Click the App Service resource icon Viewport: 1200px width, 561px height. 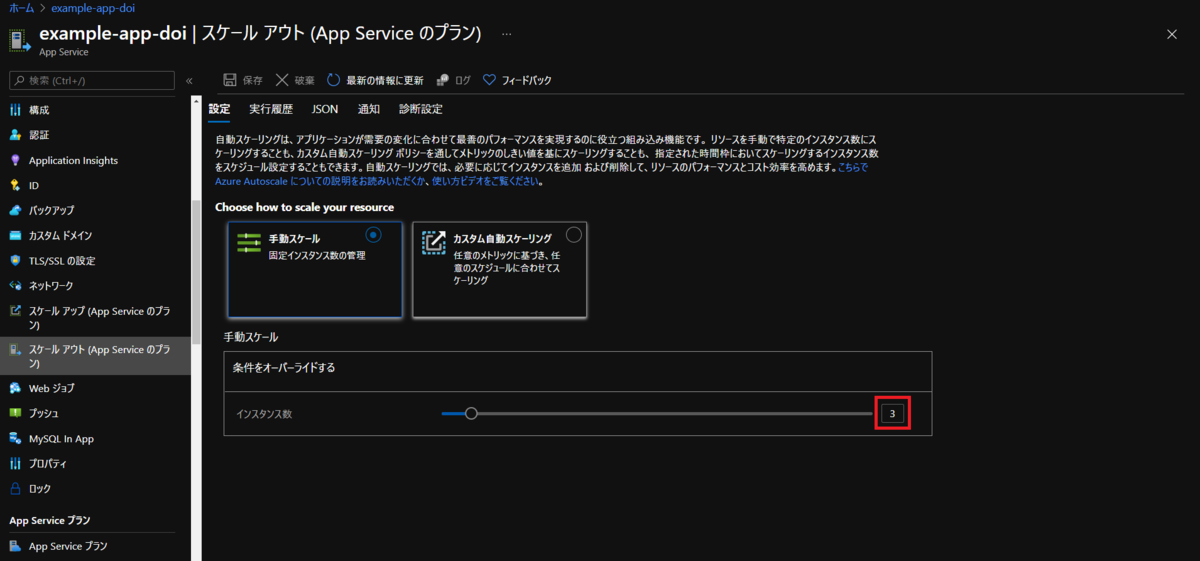19,40
